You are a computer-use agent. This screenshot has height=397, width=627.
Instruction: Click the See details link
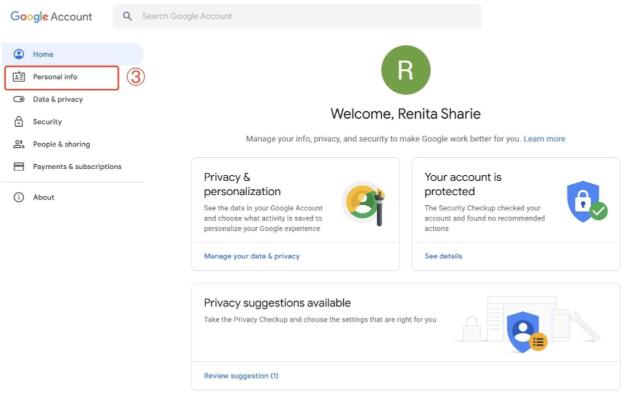pyautogui.click(x=443, y=256)
